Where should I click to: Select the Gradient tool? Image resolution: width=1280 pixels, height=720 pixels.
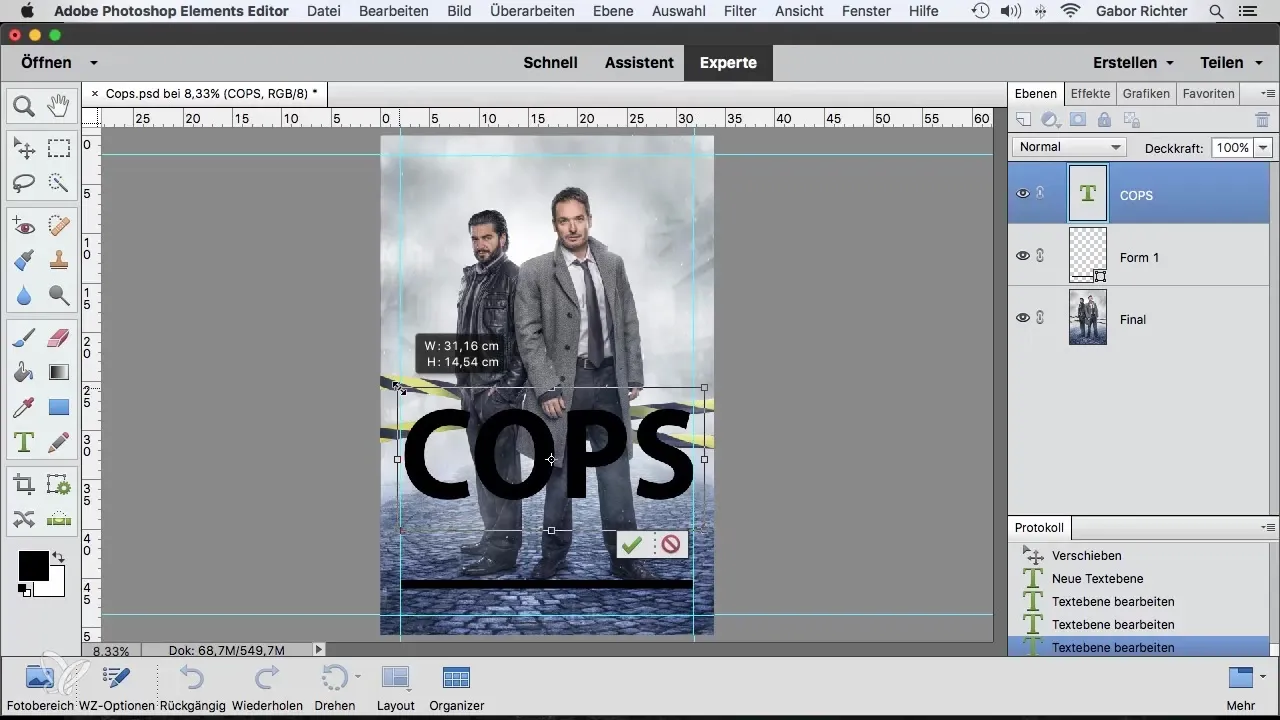(x=59, y=373)
